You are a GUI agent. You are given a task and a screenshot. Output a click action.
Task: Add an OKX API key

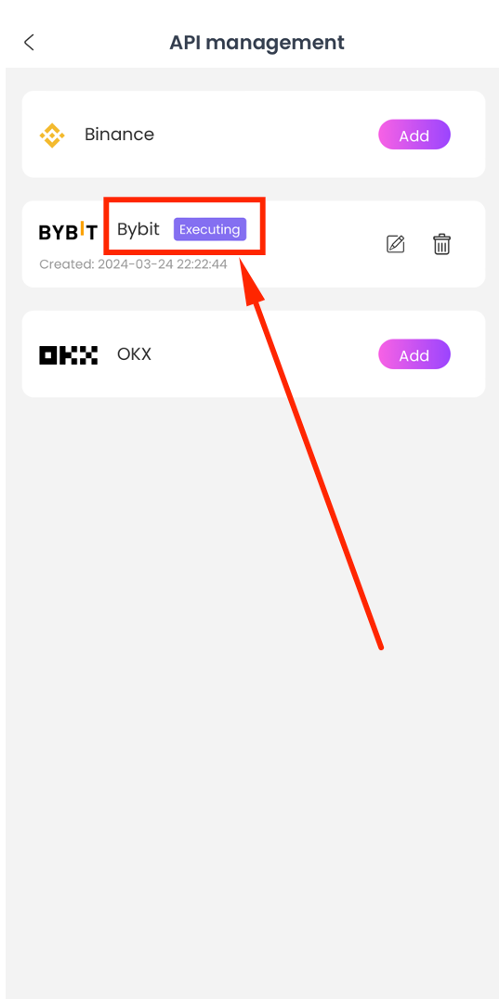pyautogui.click(x=415, y=355)
